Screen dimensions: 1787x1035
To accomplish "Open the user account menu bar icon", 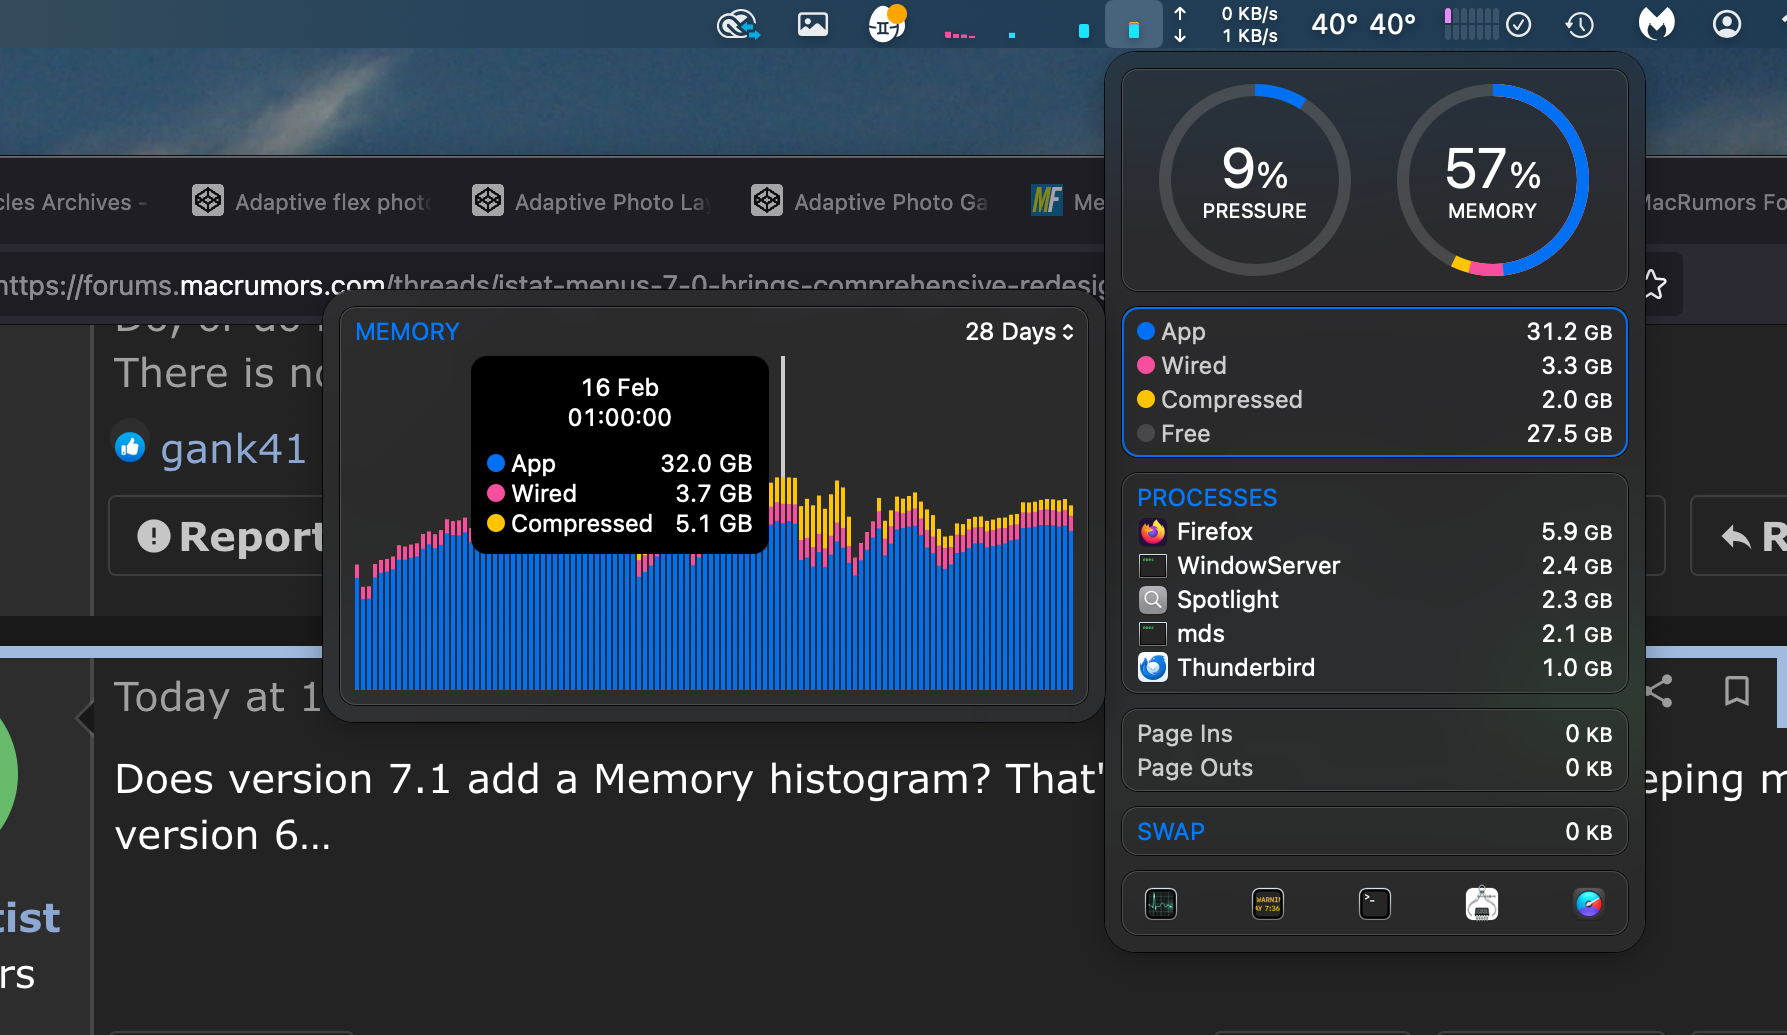I will pos(1727,24).
